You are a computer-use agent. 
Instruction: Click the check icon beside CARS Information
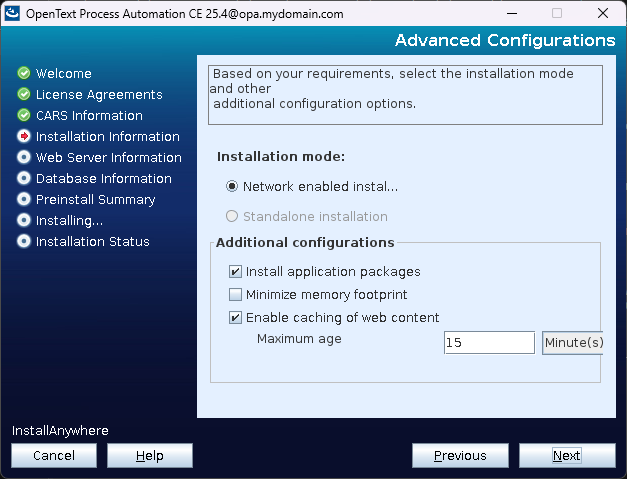click(24, 115)
